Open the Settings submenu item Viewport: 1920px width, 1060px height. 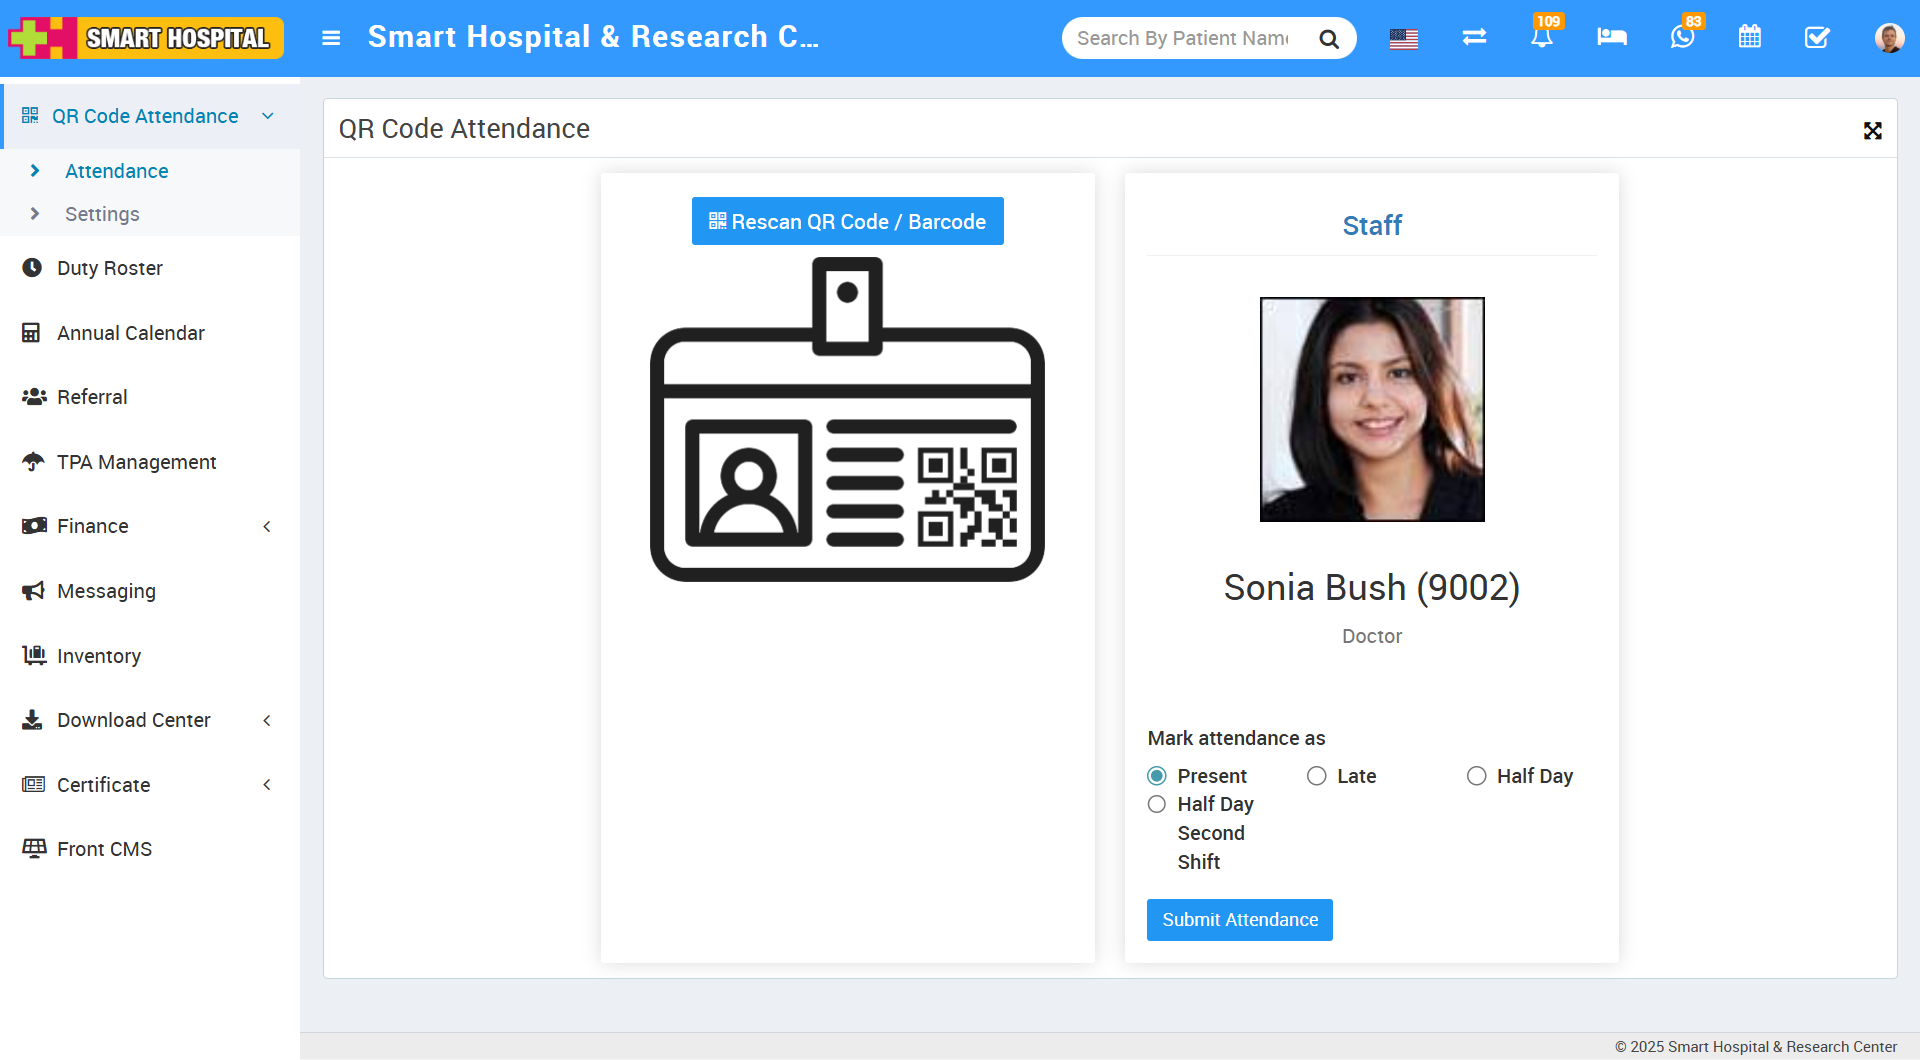coord(102,214)
